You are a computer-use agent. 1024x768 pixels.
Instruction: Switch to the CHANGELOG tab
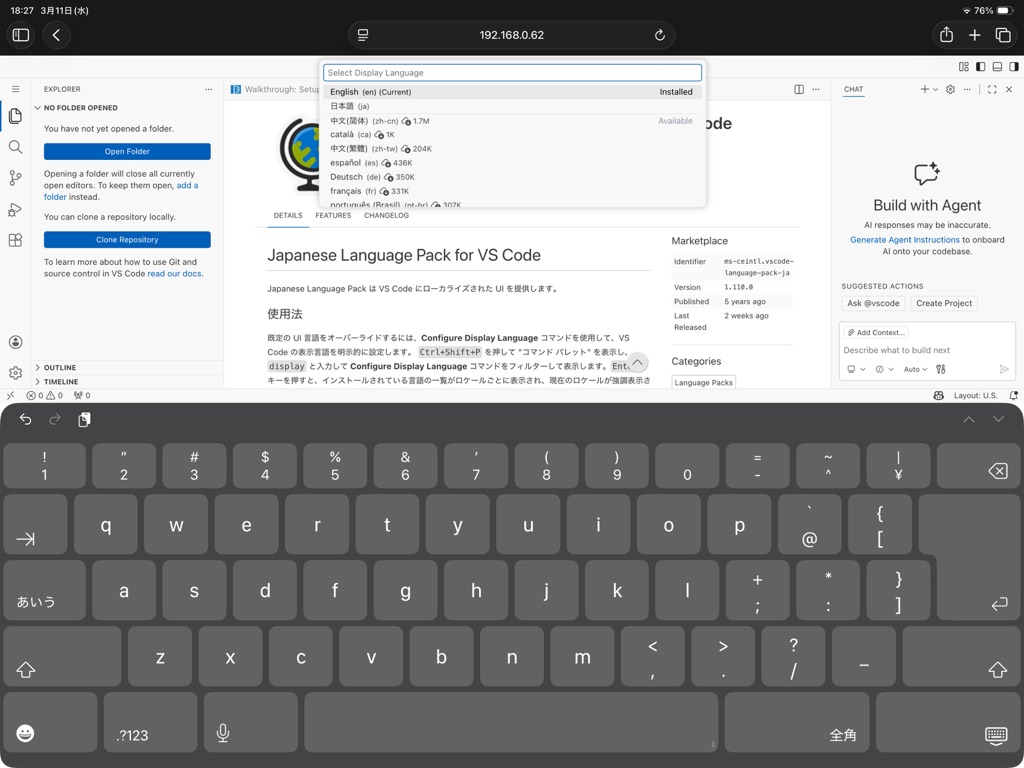coord(386,215)
